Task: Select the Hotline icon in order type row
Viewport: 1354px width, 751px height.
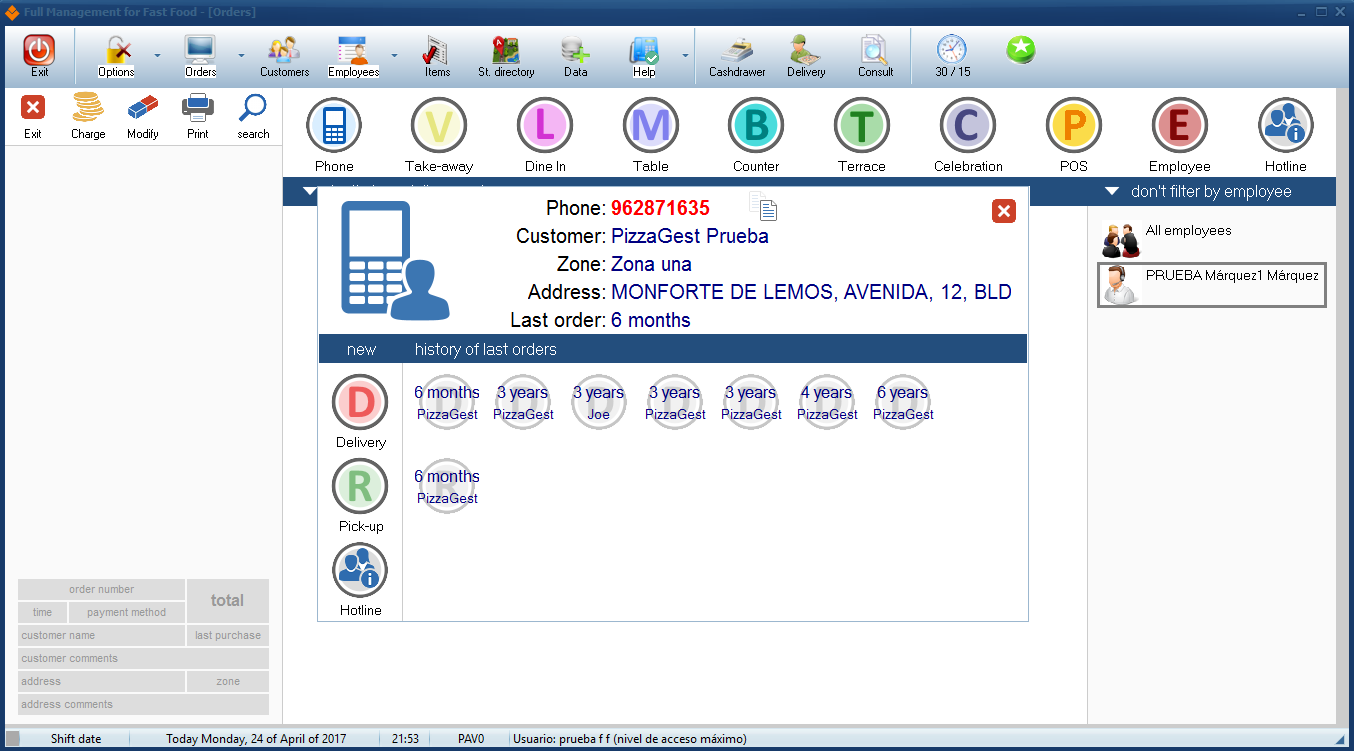Action: tap(1286, 126)
